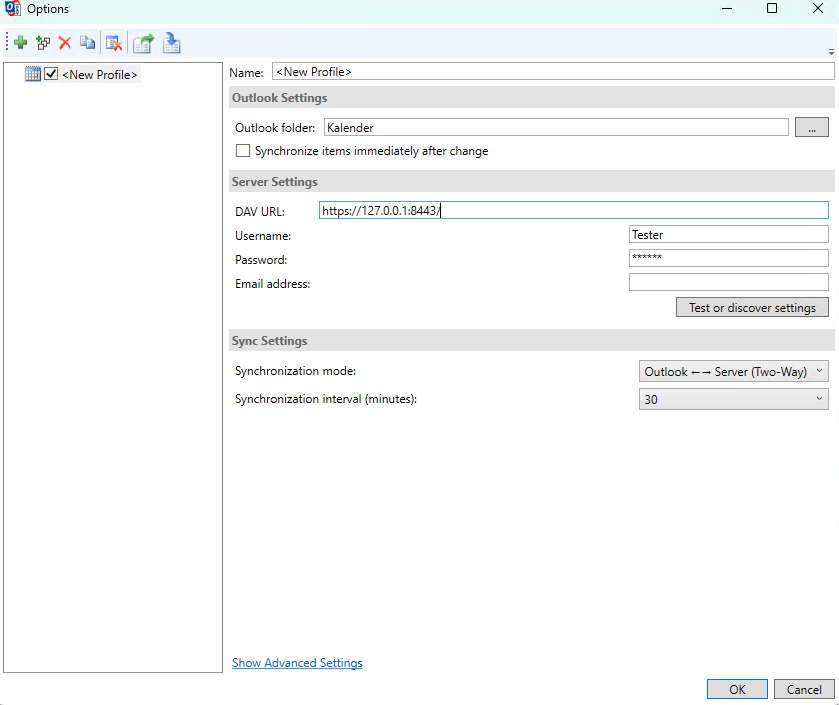The height and width of the screenshot is (705, 839).
Task: Enable Synchronize items immediately after change
Action: click(242, 151)
